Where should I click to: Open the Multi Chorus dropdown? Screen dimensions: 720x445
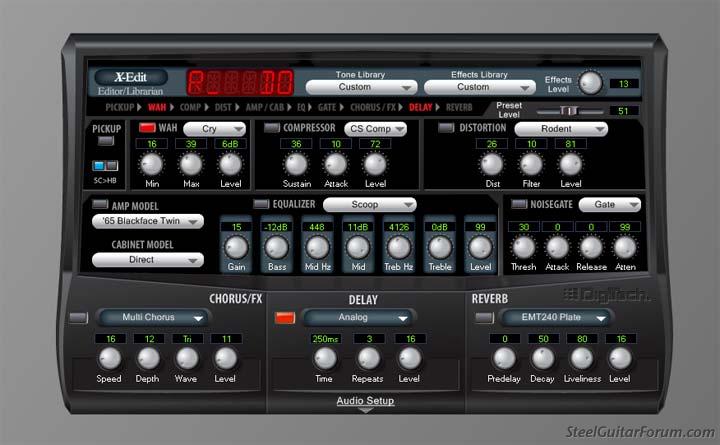(153, 317)
